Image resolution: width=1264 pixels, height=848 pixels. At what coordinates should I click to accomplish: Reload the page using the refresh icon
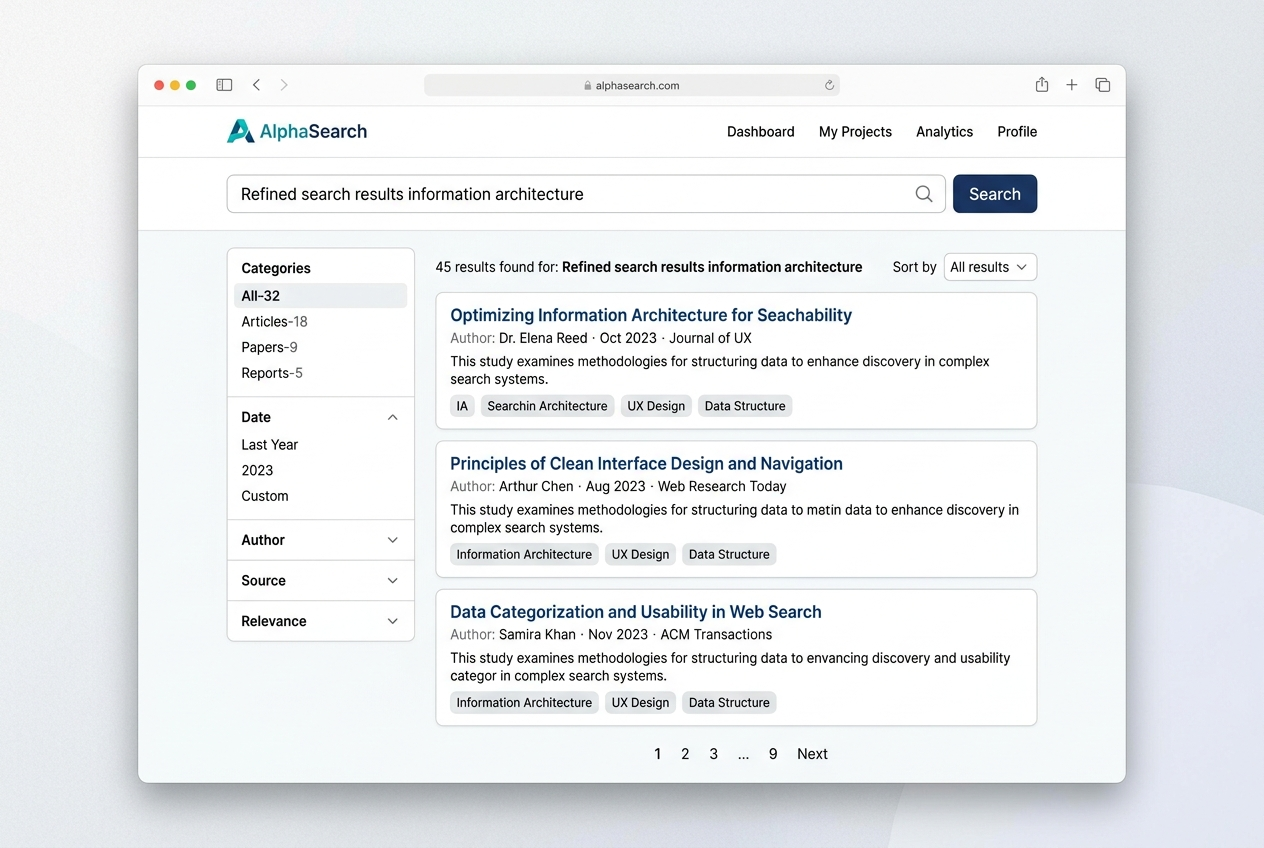829,86
